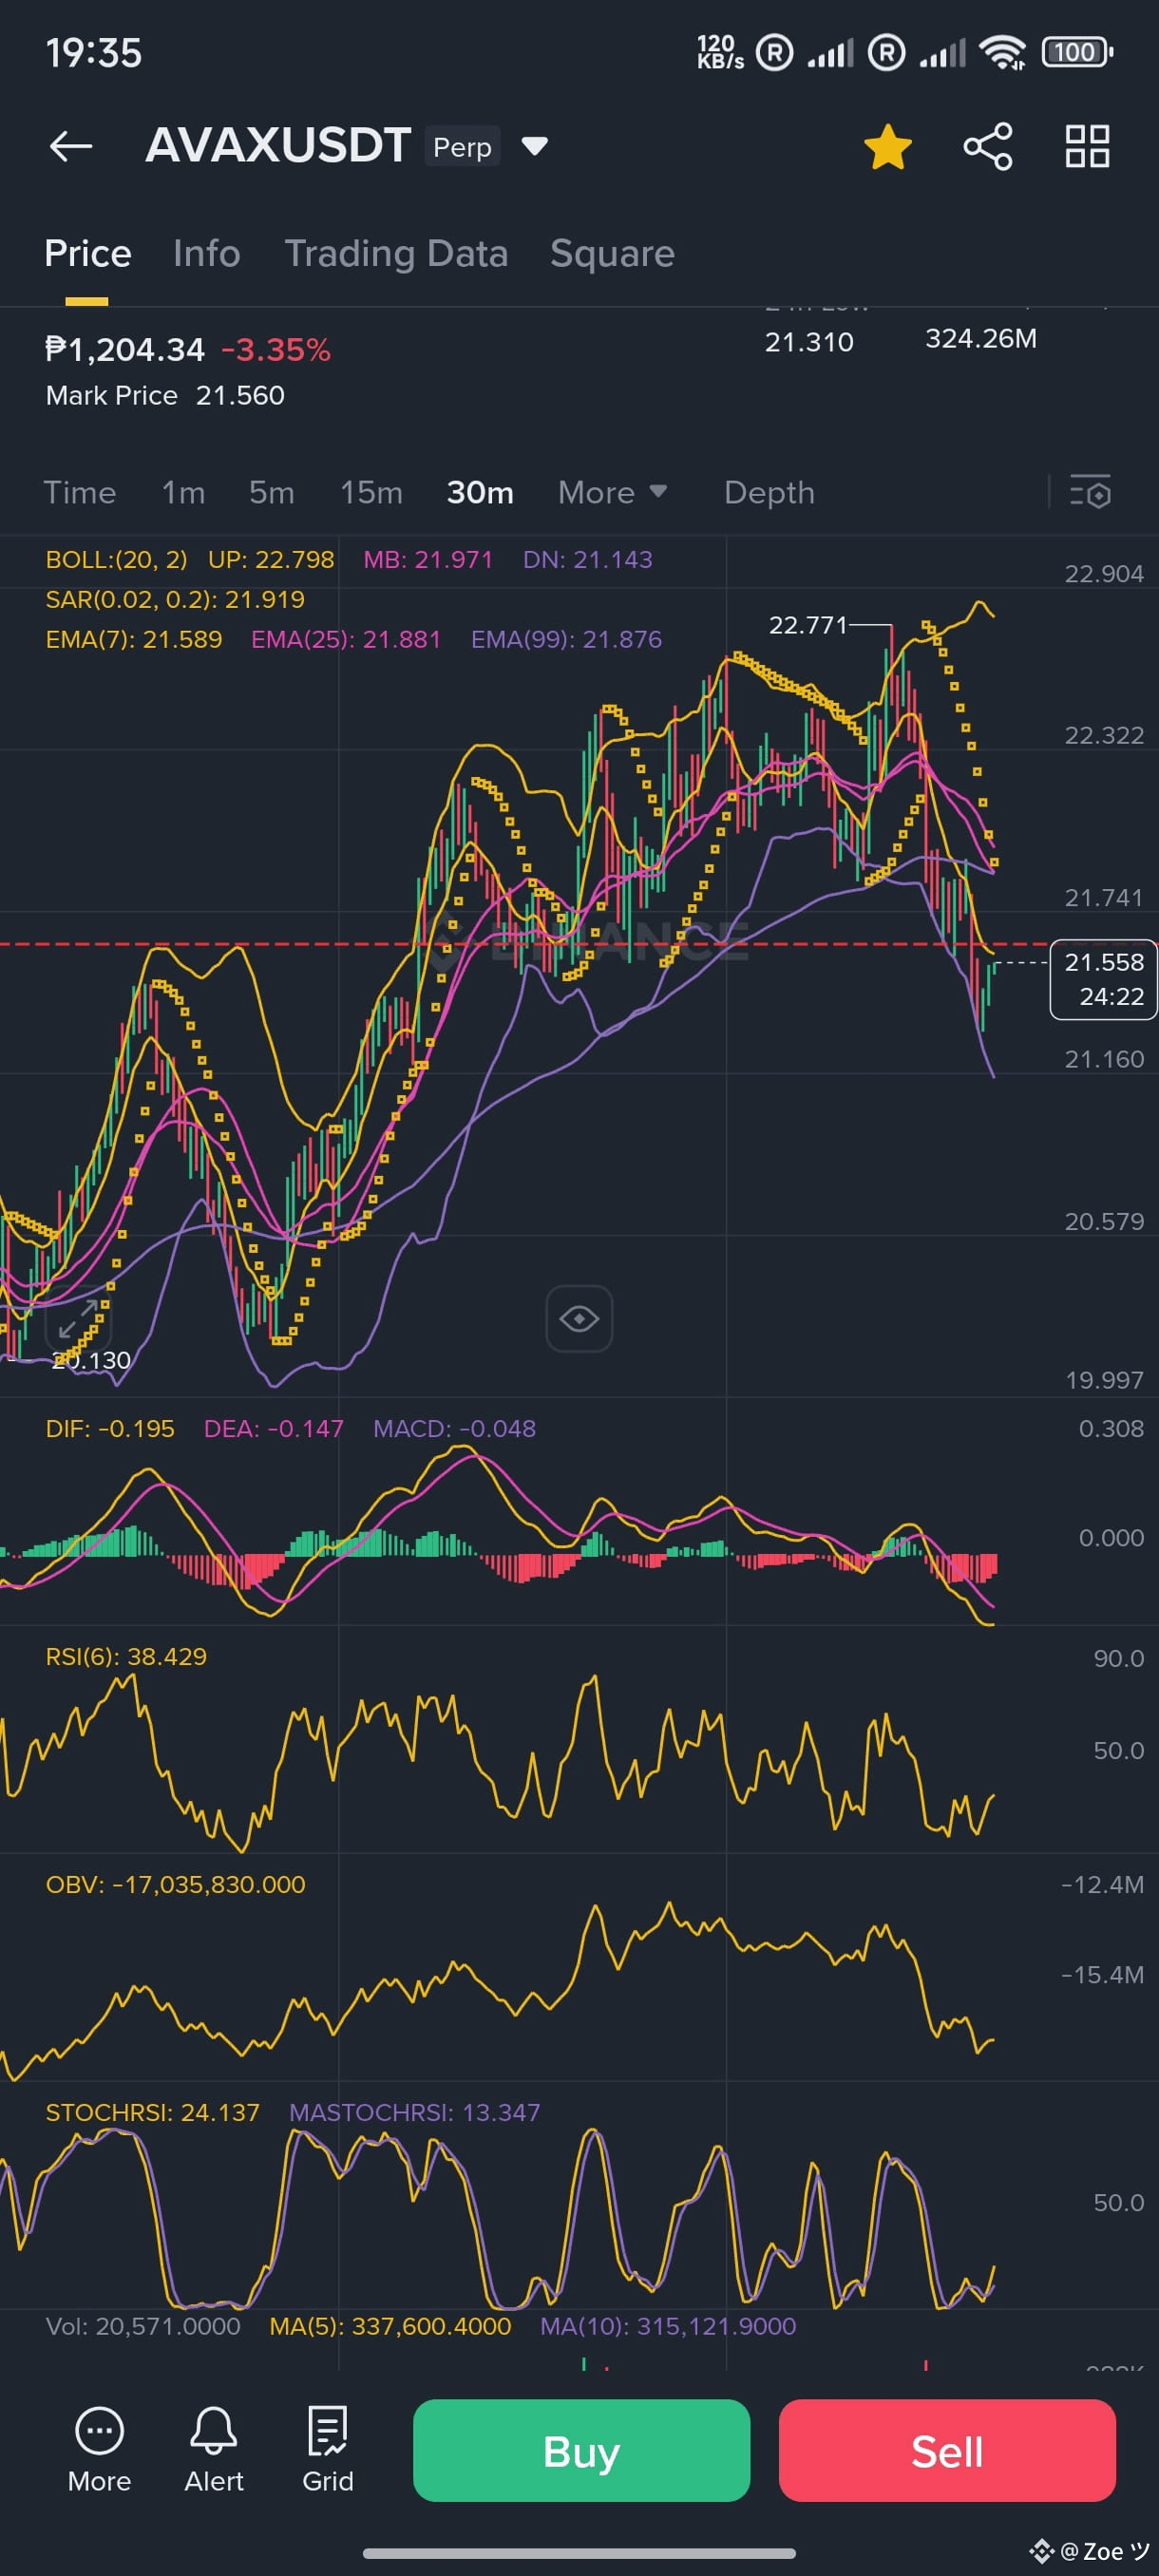Image resolution: width=1159 pixels, height=2576 pixels.
Task: Tap the DEA: -0.147 label
Action: [x=273, y=1428]
